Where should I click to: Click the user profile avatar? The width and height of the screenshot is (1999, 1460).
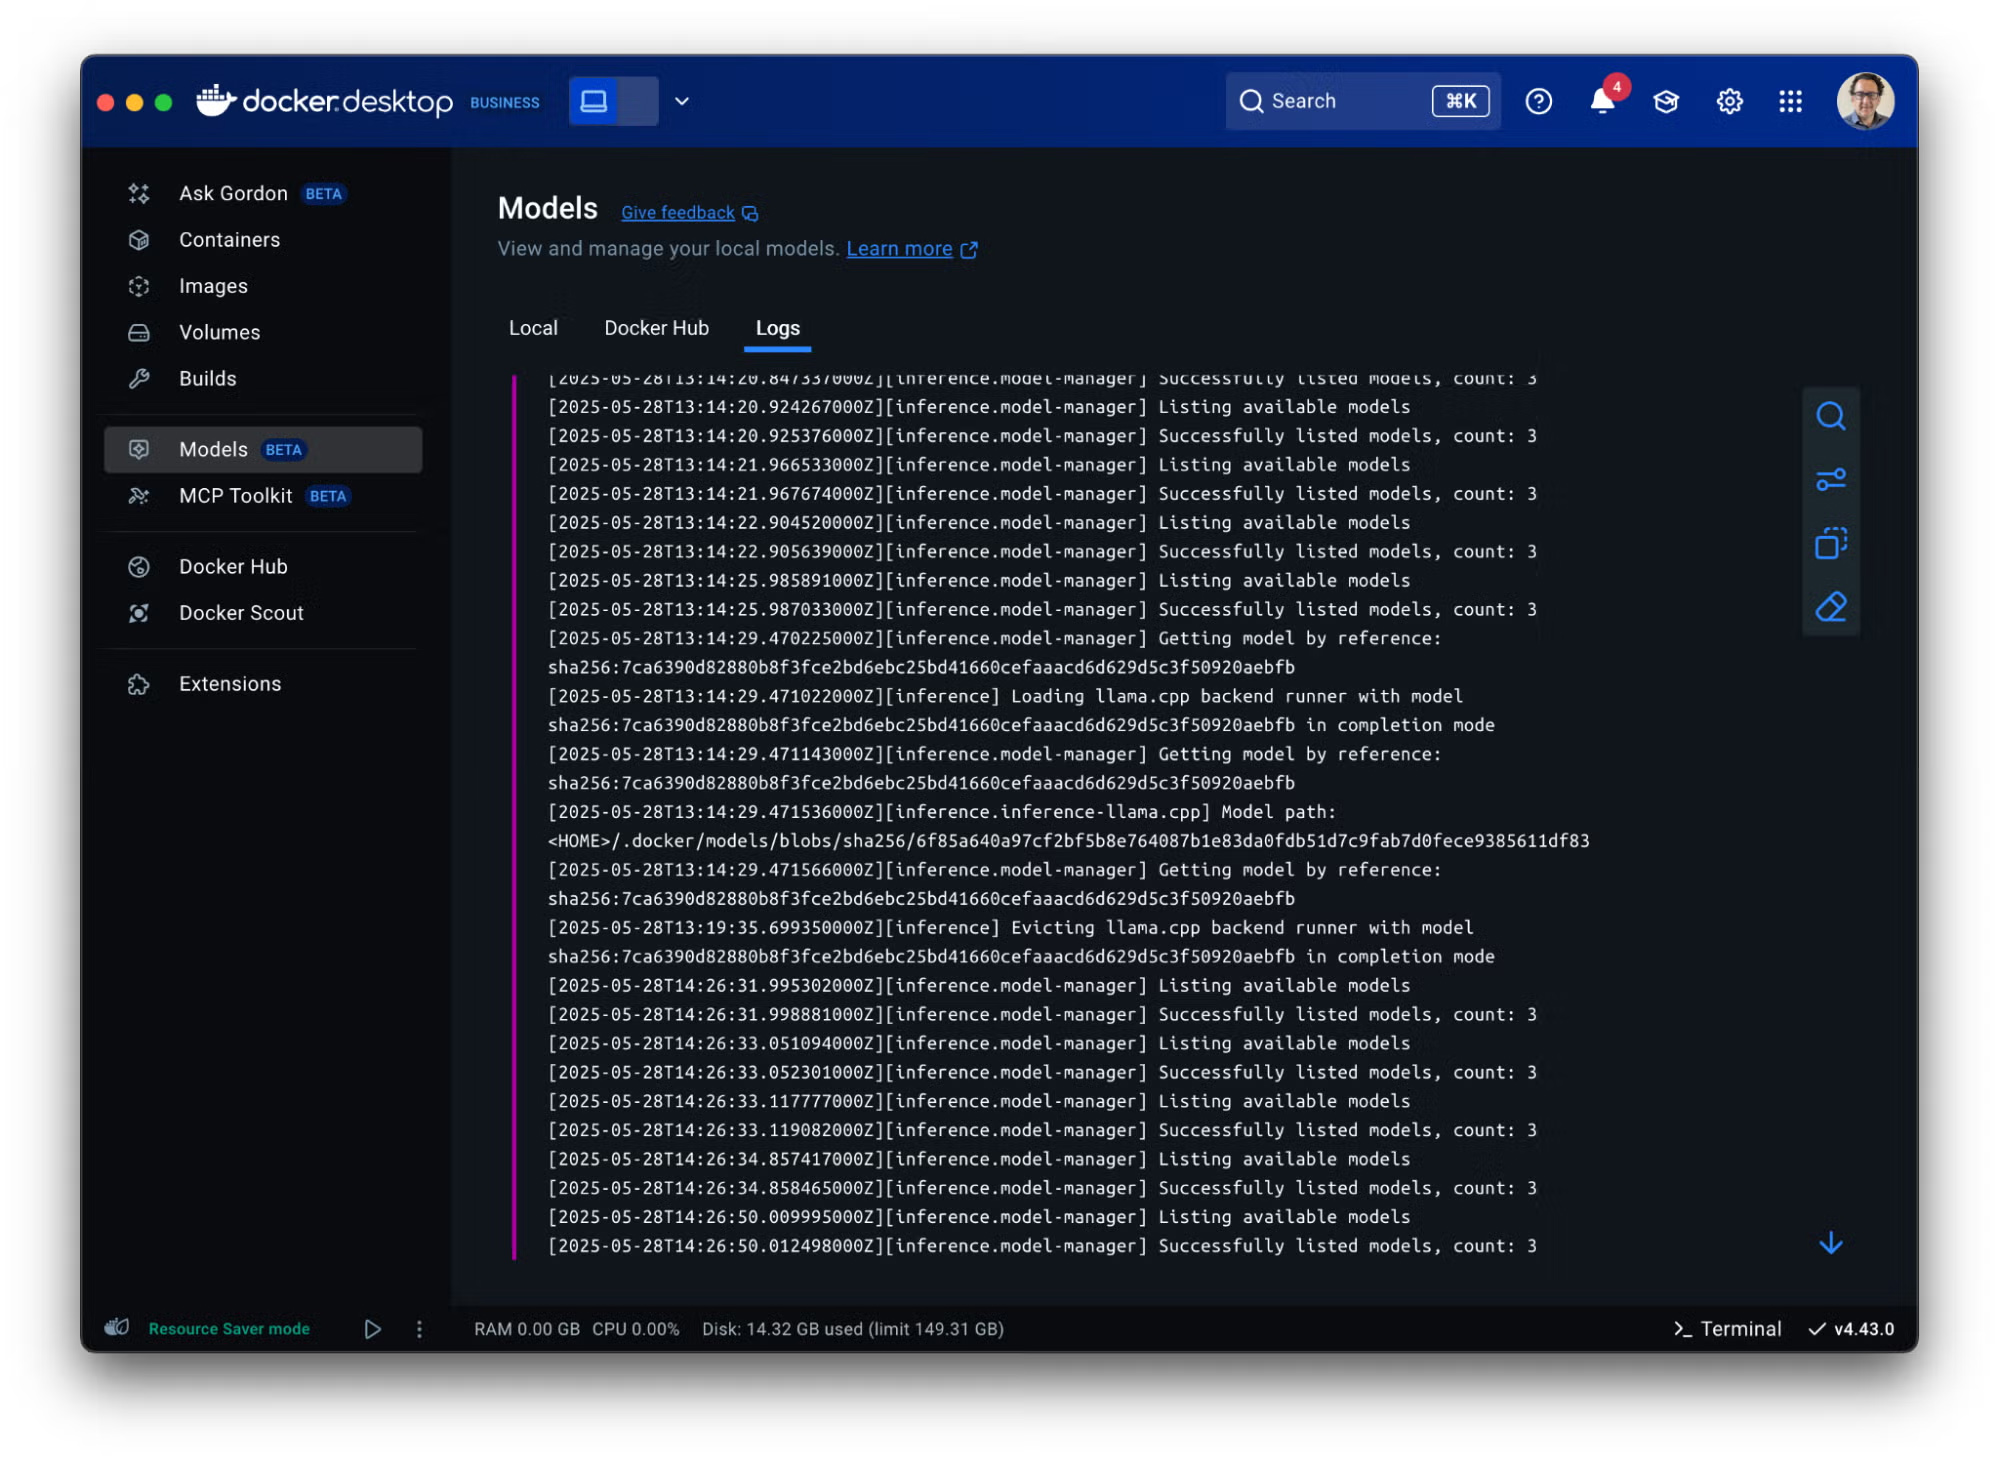pyautogui.click(x=1865, y=101)
